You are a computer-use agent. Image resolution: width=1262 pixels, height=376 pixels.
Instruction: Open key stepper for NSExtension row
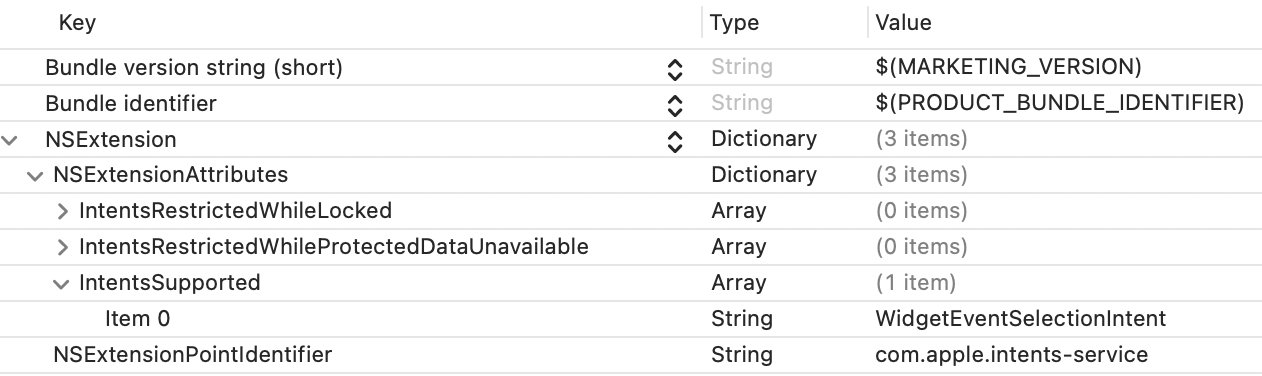(675, 140)
